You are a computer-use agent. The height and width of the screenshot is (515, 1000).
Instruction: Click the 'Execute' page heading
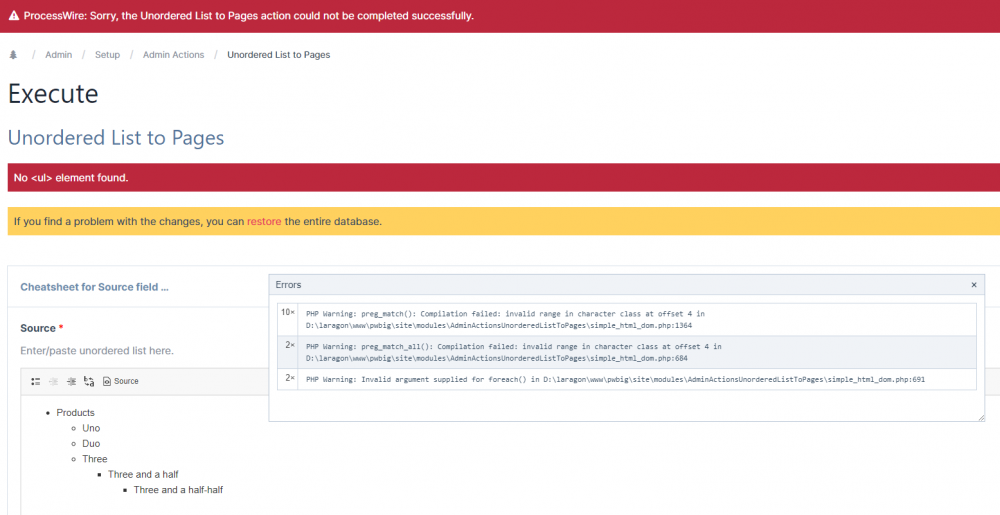[x=53, y=94]
